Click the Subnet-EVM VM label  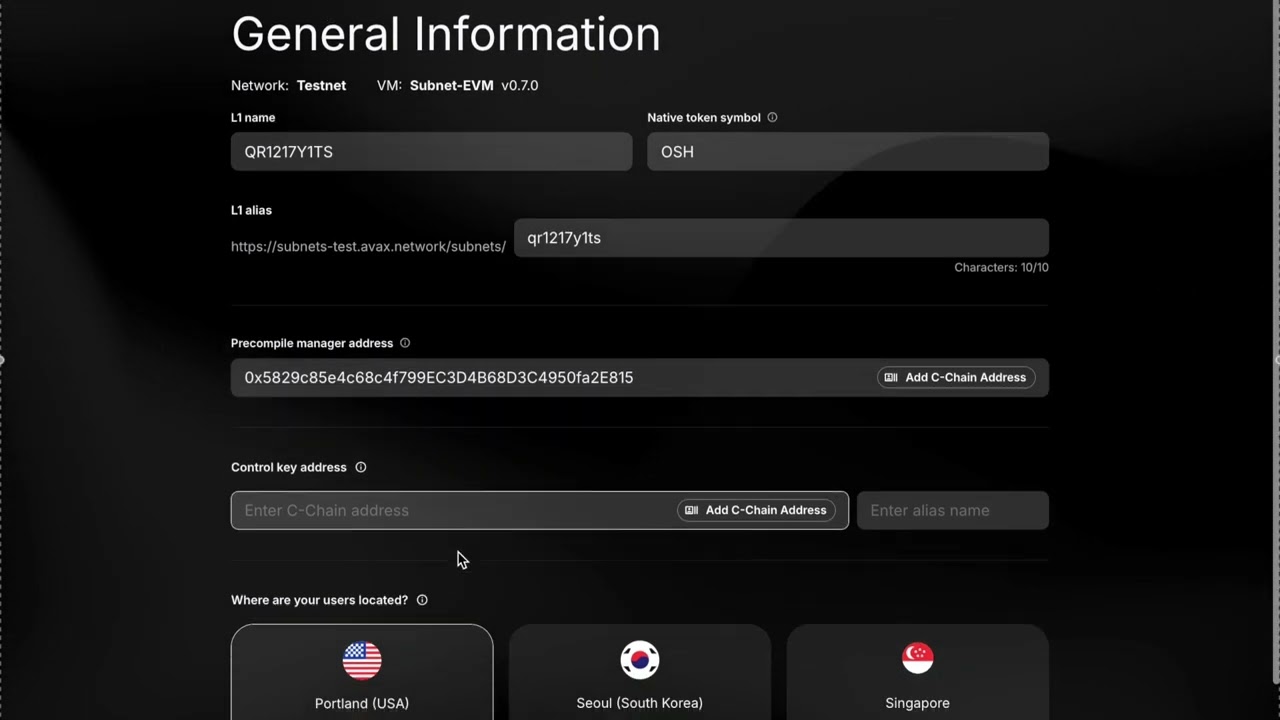[x=452, y=85]
